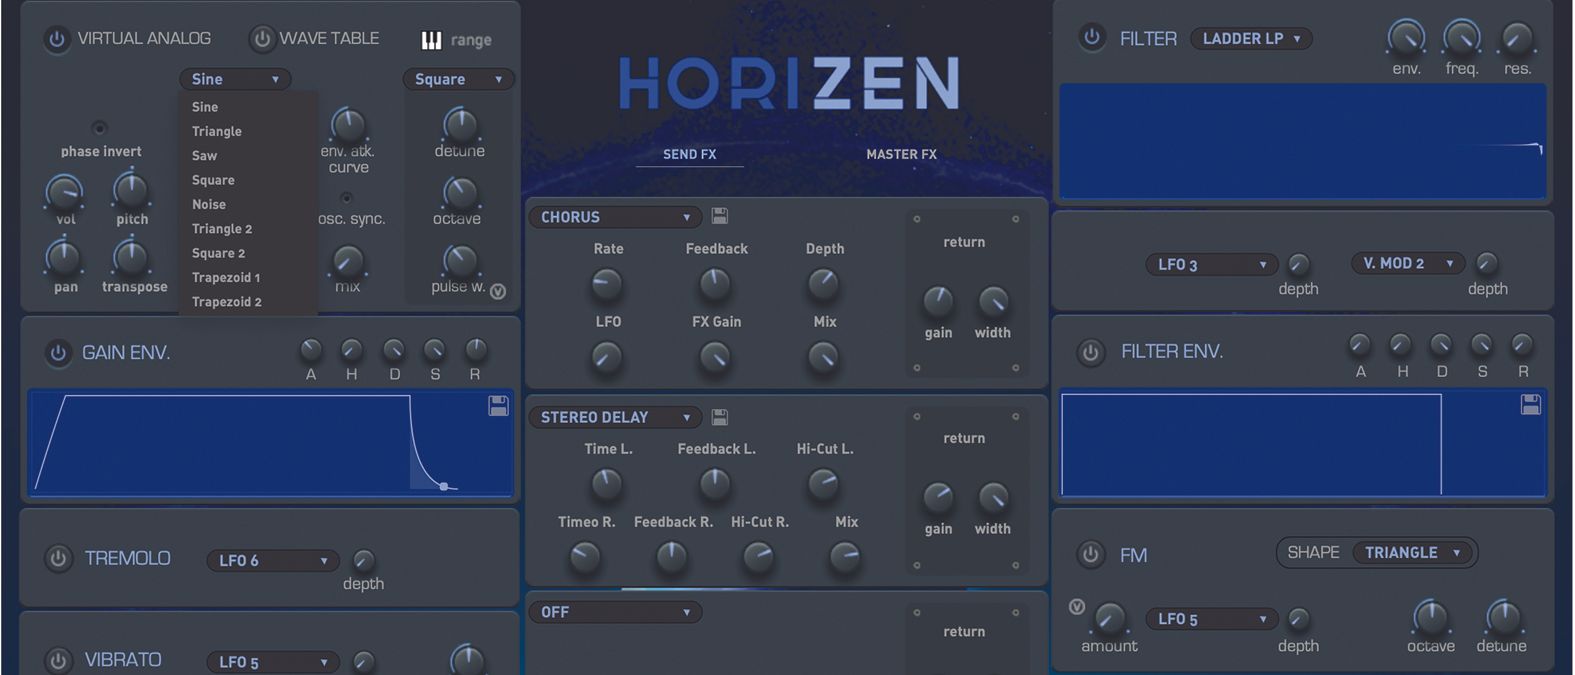Click the Stereo Delay Mix knob
Viewport: 1575px width, 675px height.
tap(845, 557)
